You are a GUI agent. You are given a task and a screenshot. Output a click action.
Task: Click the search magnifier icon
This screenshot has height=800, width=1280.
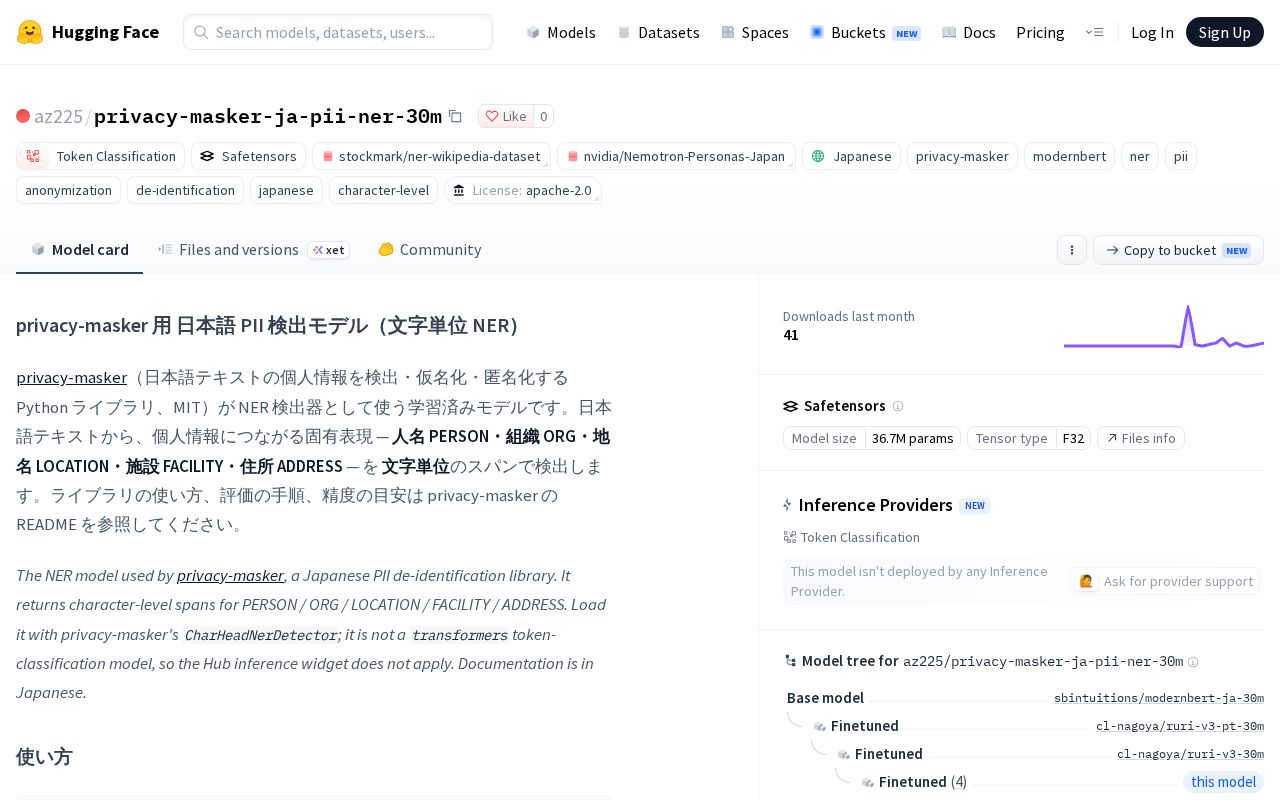[201, 32]
